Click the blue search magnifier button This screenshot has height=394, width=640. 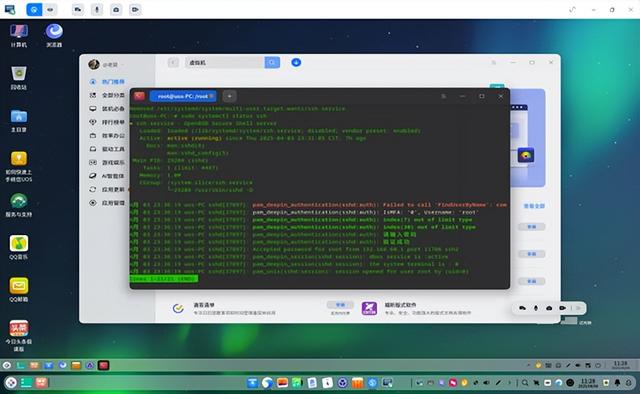click(272, 62)
